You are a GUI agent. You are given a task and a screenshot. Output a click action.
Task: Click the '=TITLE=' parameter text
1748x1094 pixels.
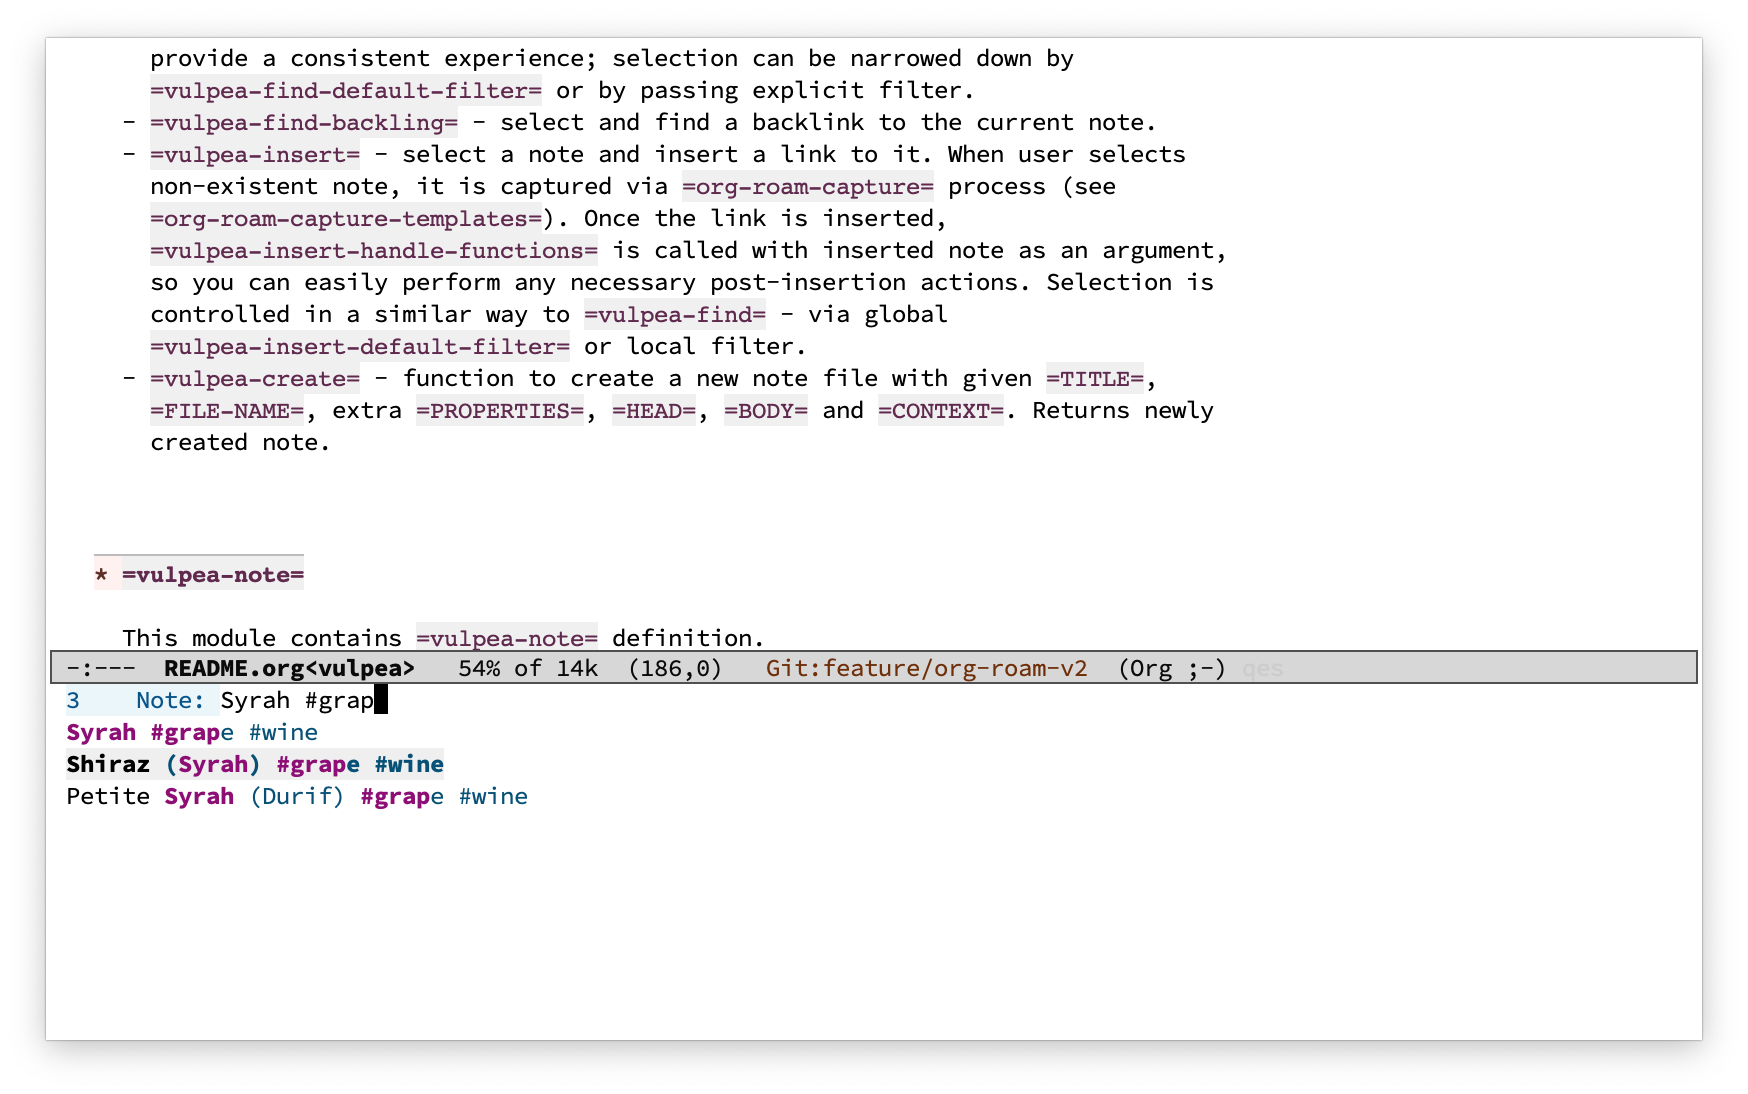tap(1095, 378)
